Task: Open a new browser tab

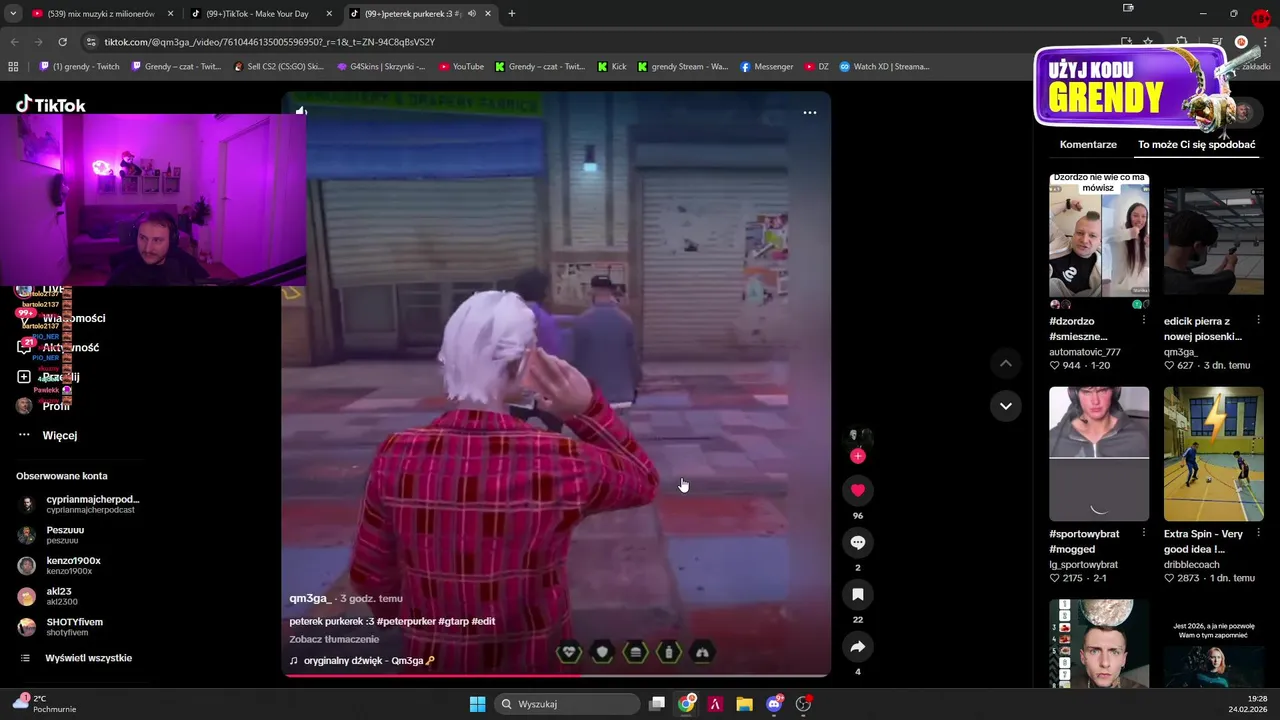Action: (x=512, y=14)
